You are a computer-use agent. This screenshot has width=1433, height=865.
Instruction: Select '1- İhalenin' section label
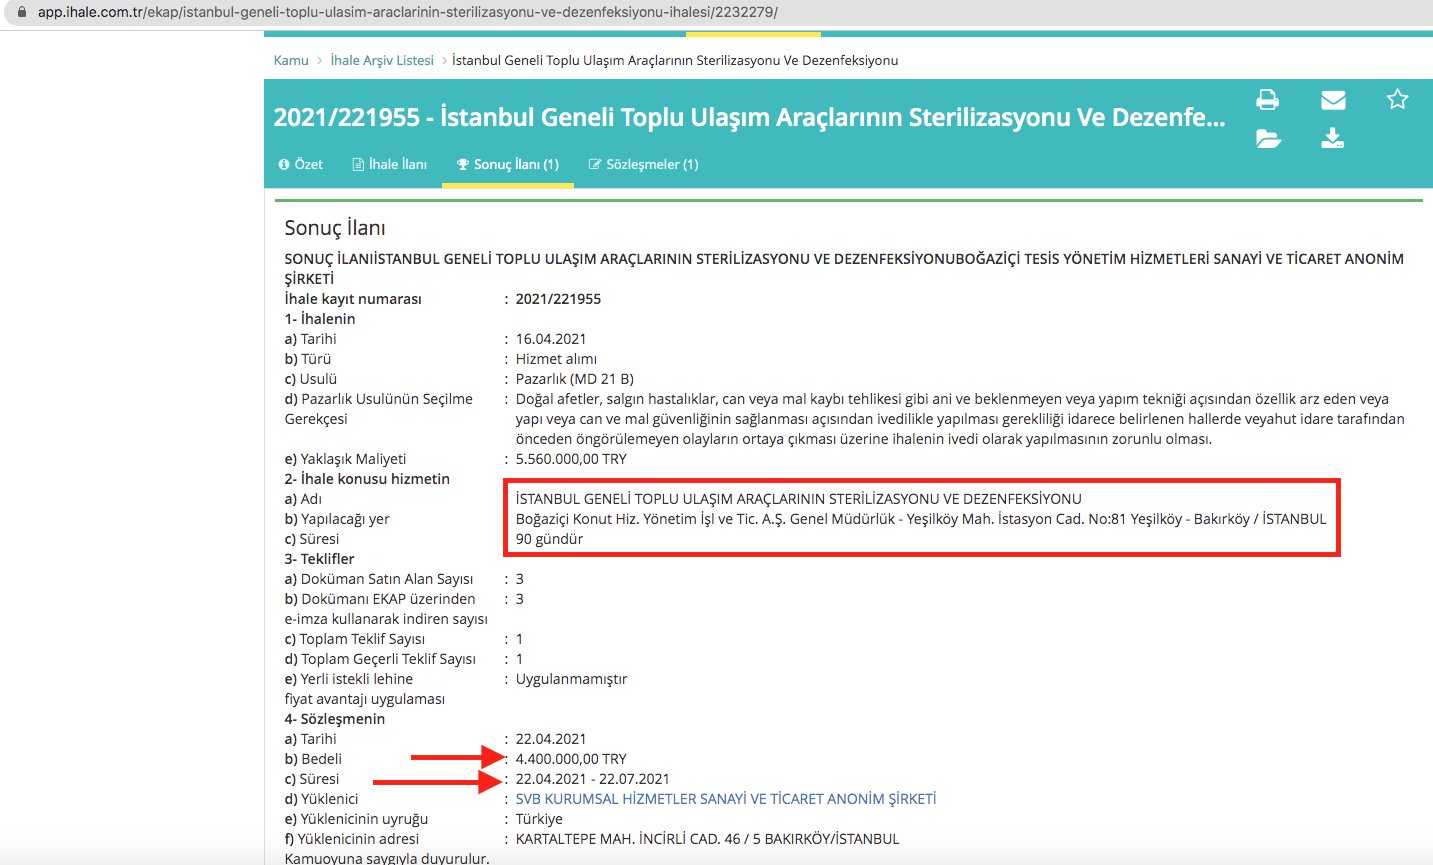click(x=320, y=319)
